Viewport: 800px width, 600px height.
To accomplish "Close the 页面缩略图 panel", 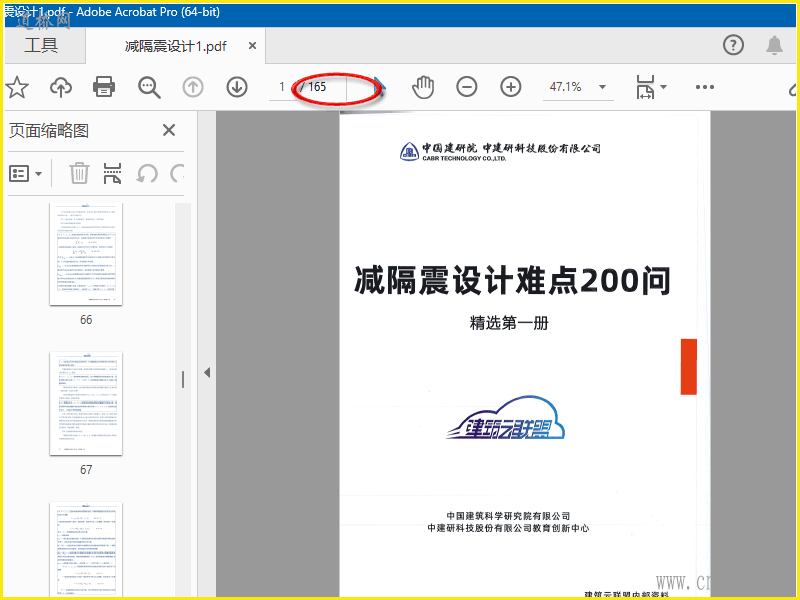I will (x=169, y=130).
